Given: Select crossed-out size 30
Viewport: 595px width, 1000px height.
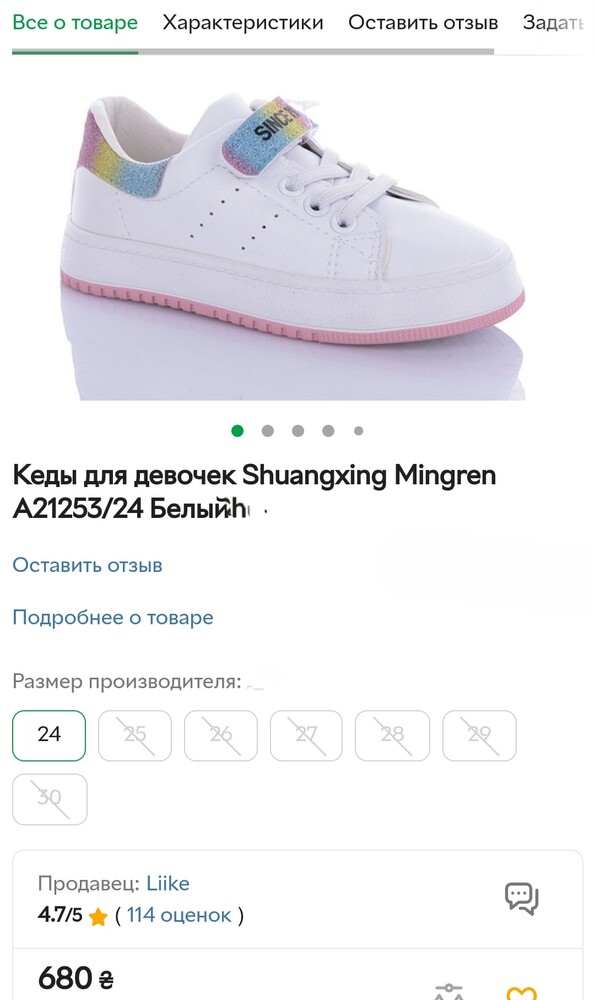Looking at the screenshot, I should point(50,799).
